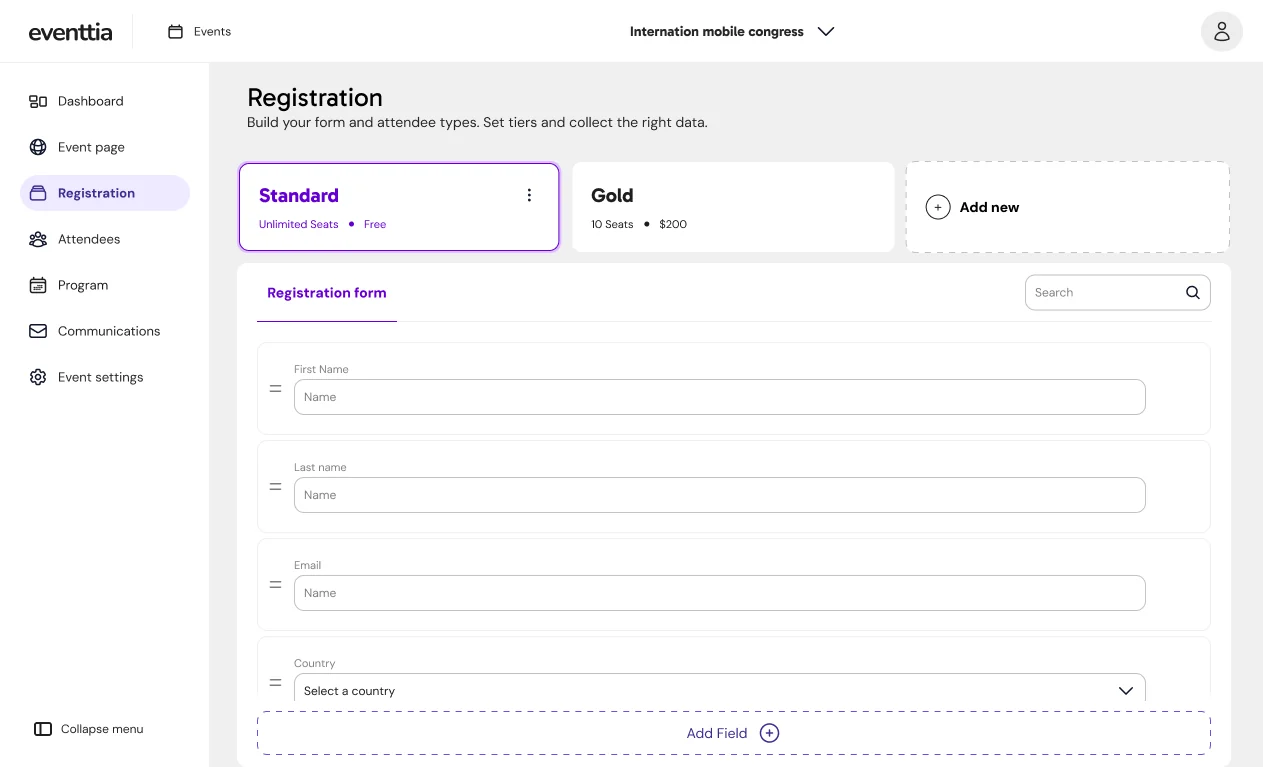Collapse the sidebar menu
The width and height of the screenshot is (1263, 767).
click(89, 729)
